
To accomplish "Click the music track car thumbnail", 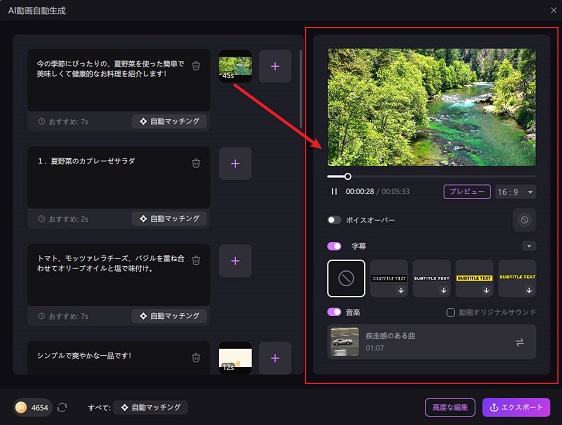I will click(344, 342).
